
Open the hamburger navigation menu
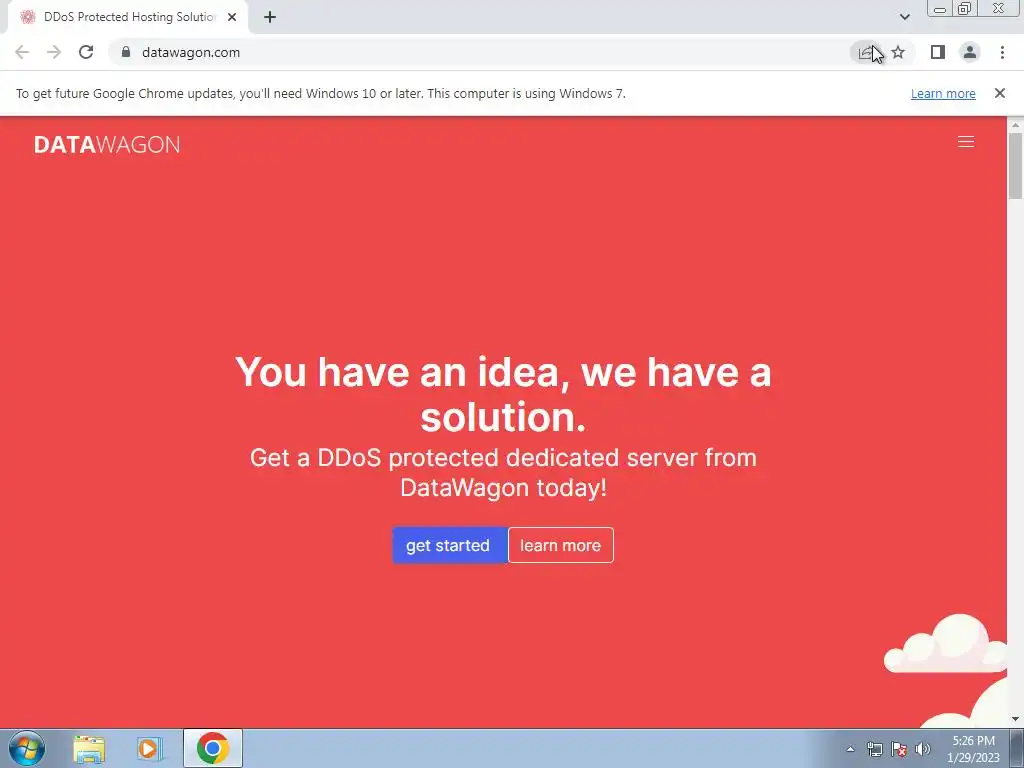966,142
